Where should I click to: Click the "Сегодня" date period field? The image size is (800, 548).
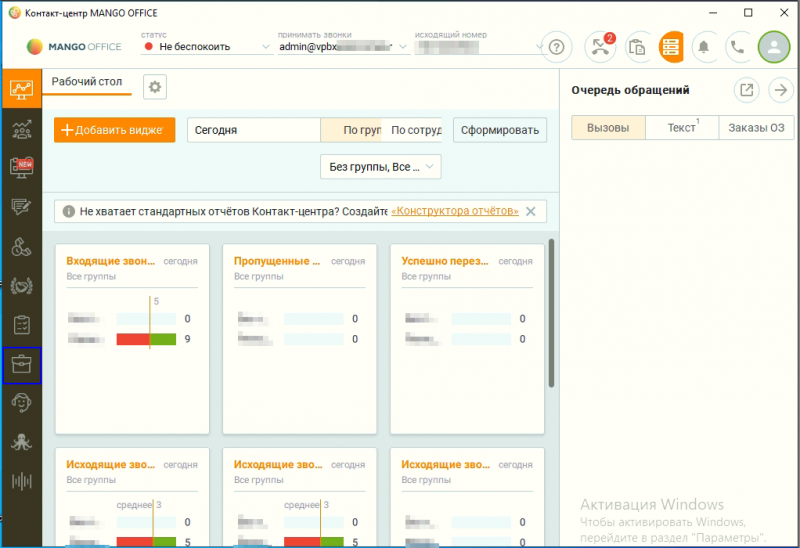click(x=252, y=130)
